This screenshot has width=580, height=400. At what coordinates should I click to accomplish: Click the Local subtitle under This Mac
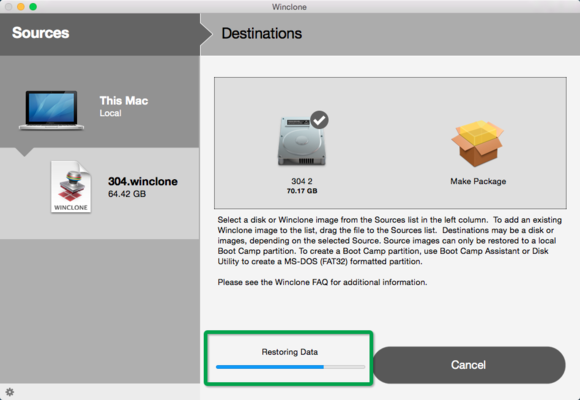[110, 113]
